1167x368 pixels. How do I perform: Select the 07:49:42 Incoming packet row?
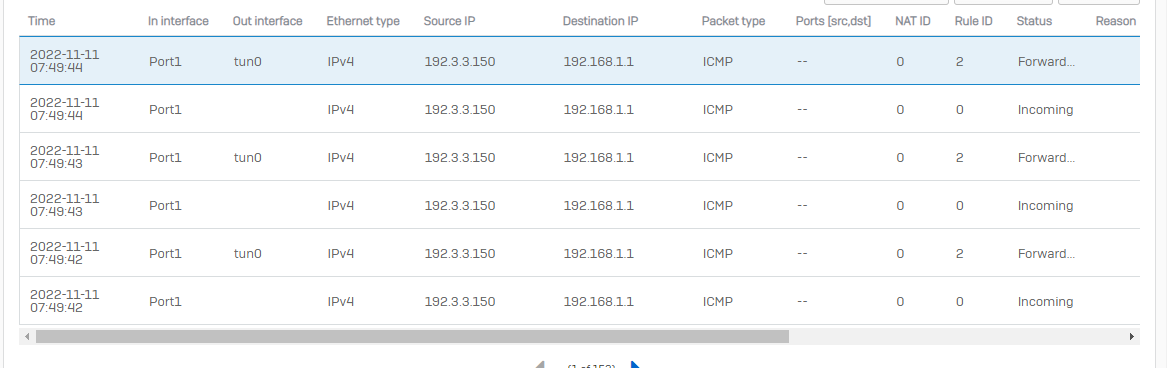tap(580, 301)
